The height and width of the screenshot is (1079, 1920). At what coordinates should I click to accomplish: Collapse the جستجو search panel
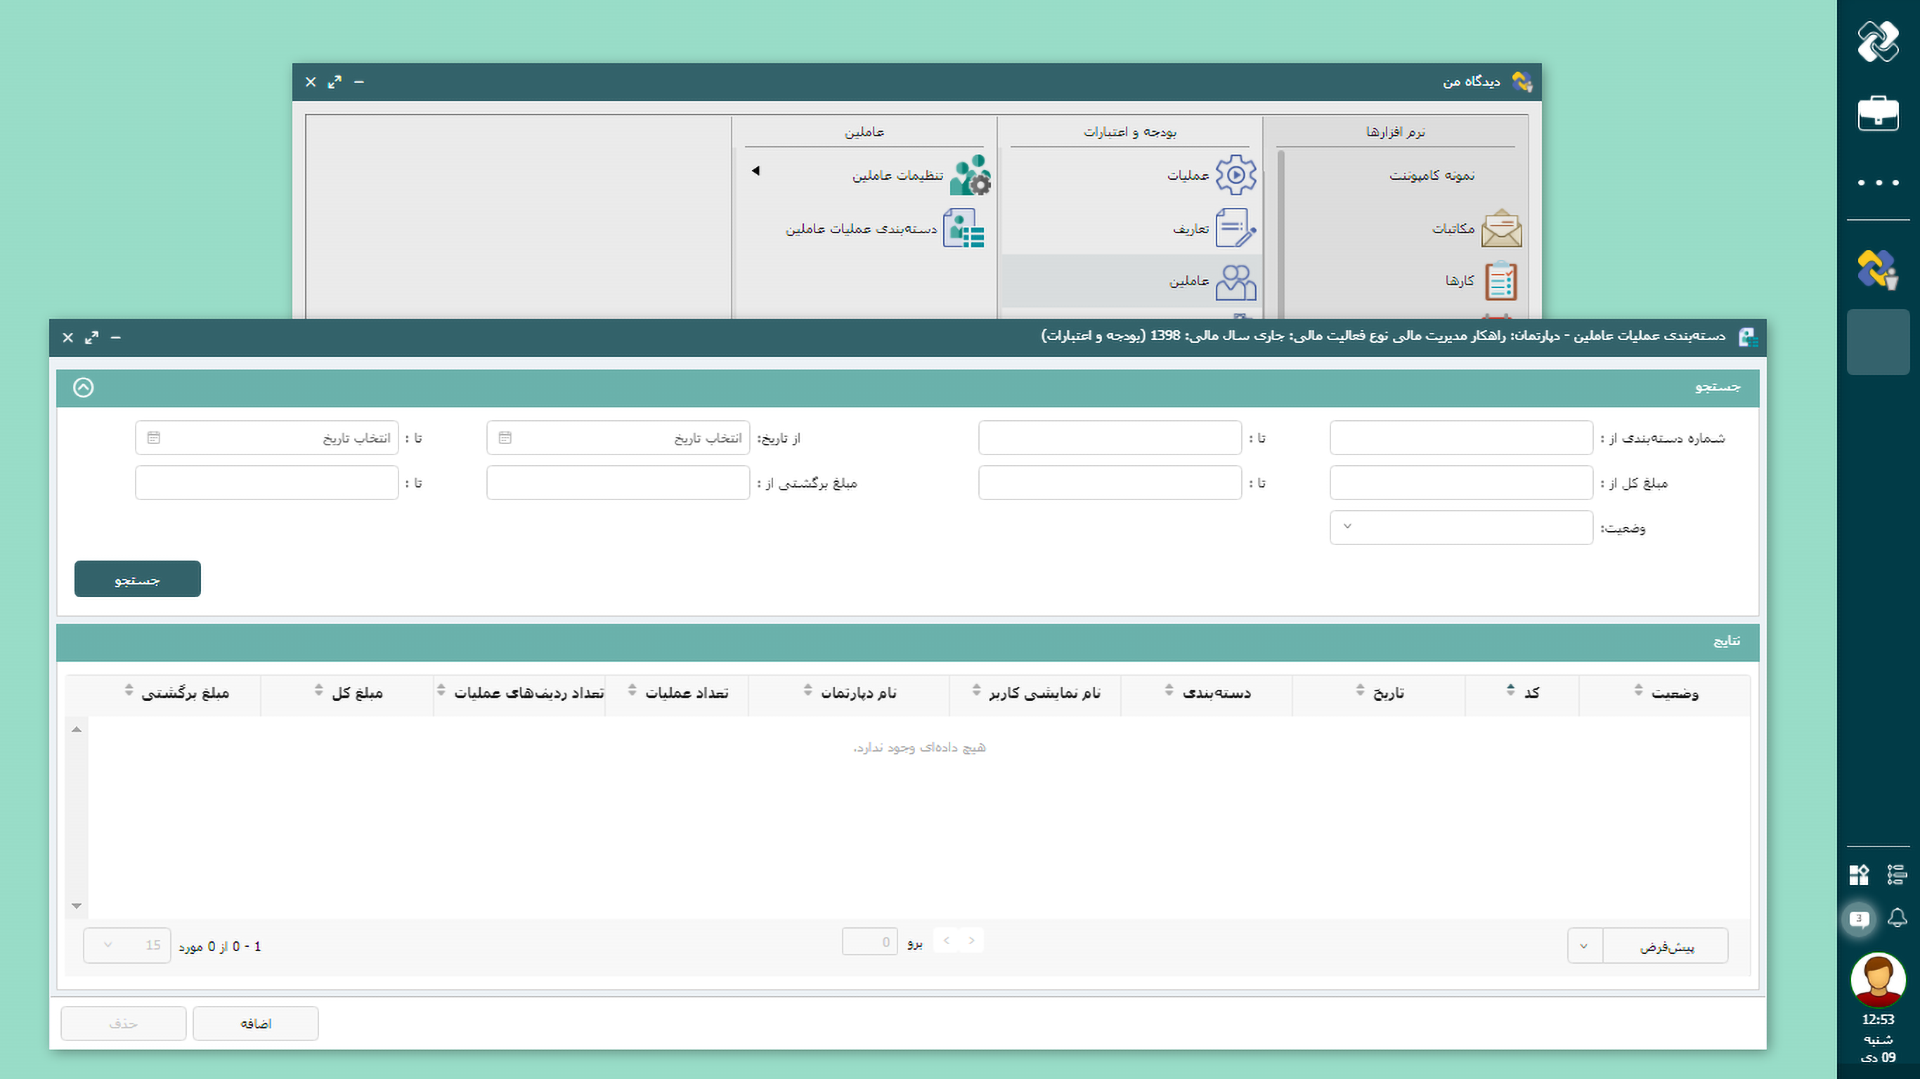tap(84, 387)
